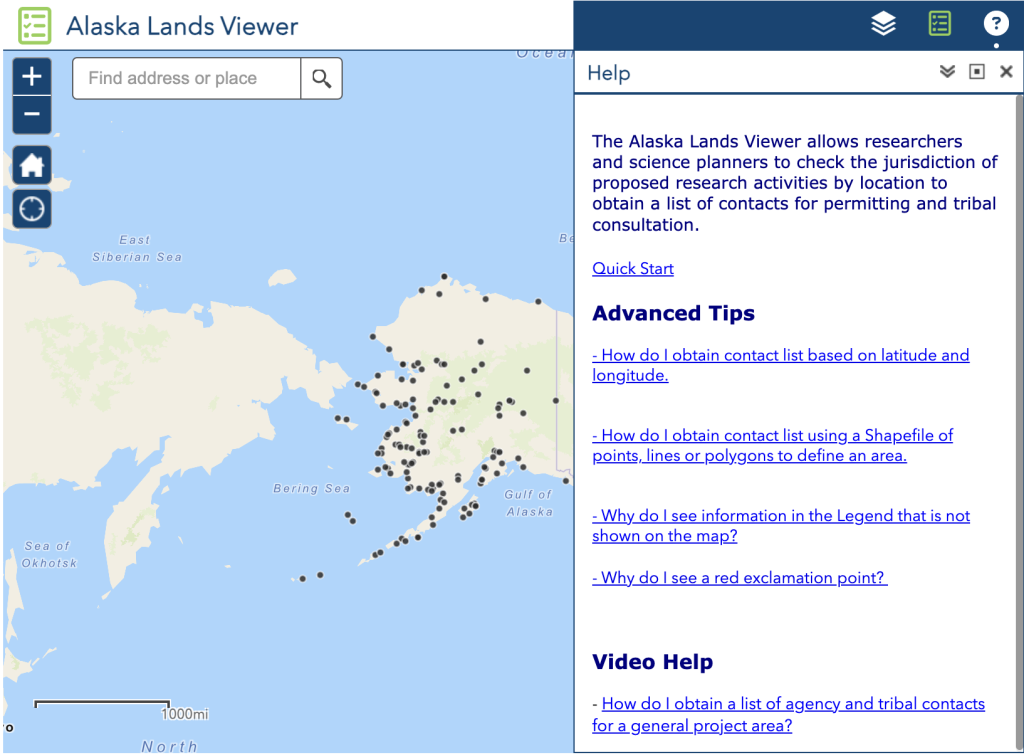Click the Help question mark icon

click(x=995, y=24)
